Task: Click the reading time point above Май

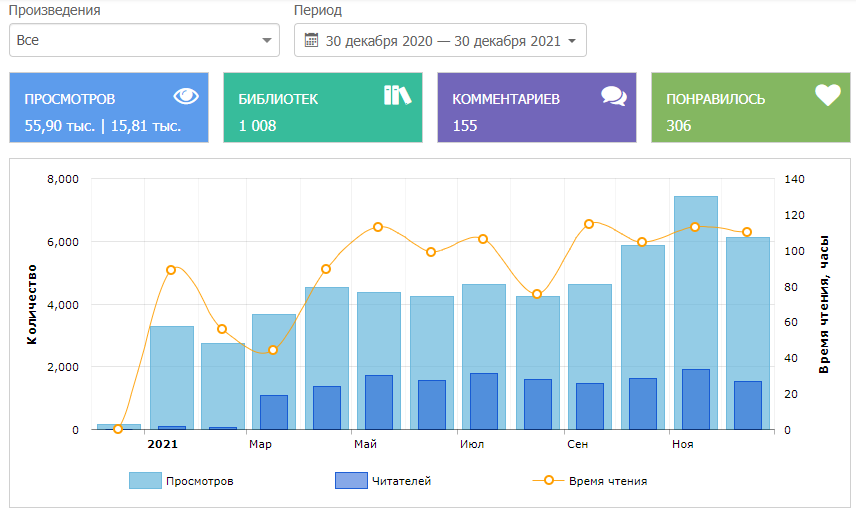Action: point(378,227)
